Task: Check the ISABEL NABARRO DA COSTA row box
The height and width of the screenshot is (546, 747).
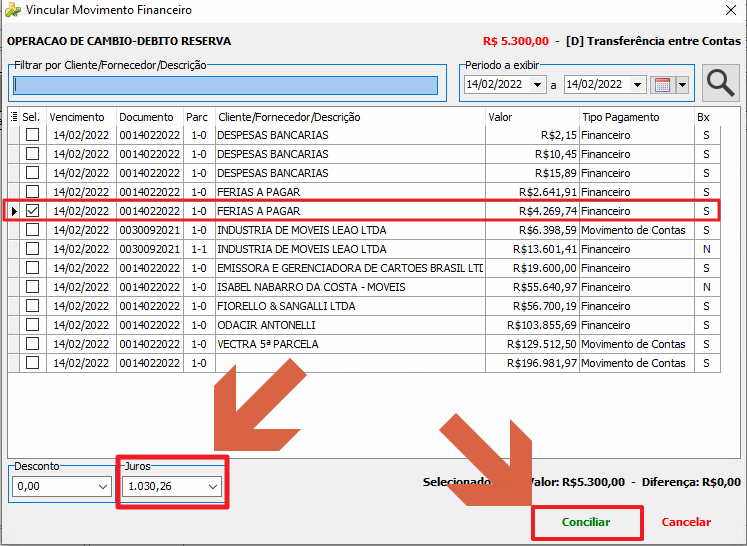Action: 32,287
